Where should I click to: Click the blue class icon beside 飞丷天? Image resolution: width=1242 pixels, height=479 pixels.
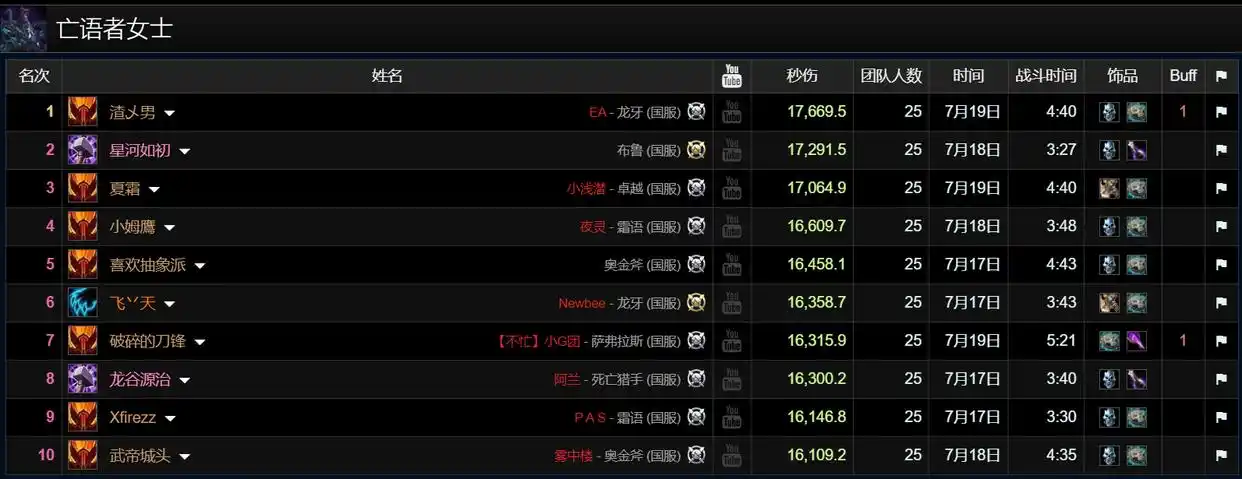[x=82, y=303]
